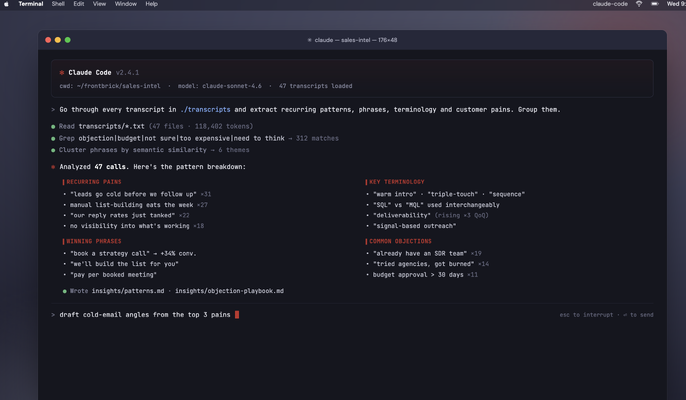Click "pay per booked meeting" line
This screenshot has height=400, width=686.
coord(110,275)
